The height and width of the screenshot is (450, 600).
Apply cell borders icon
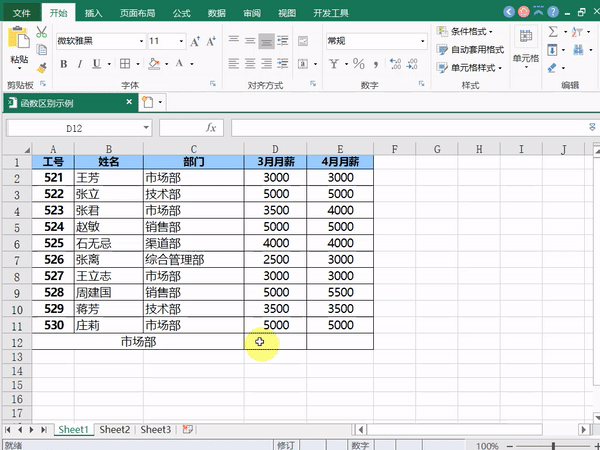click(x=125, y=64)
